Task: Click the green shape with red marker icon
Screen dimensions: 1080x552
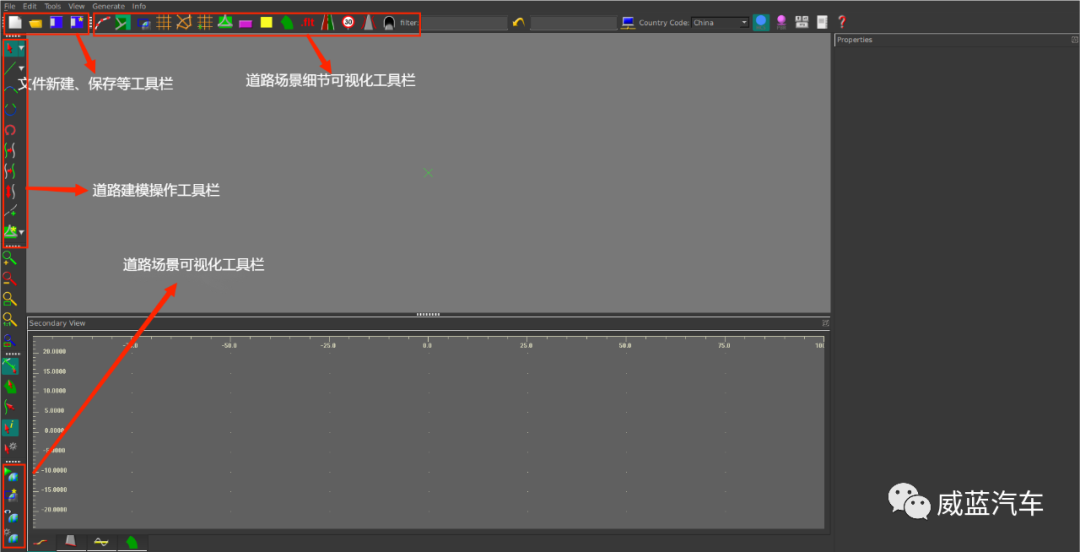Action: [10, 387]
